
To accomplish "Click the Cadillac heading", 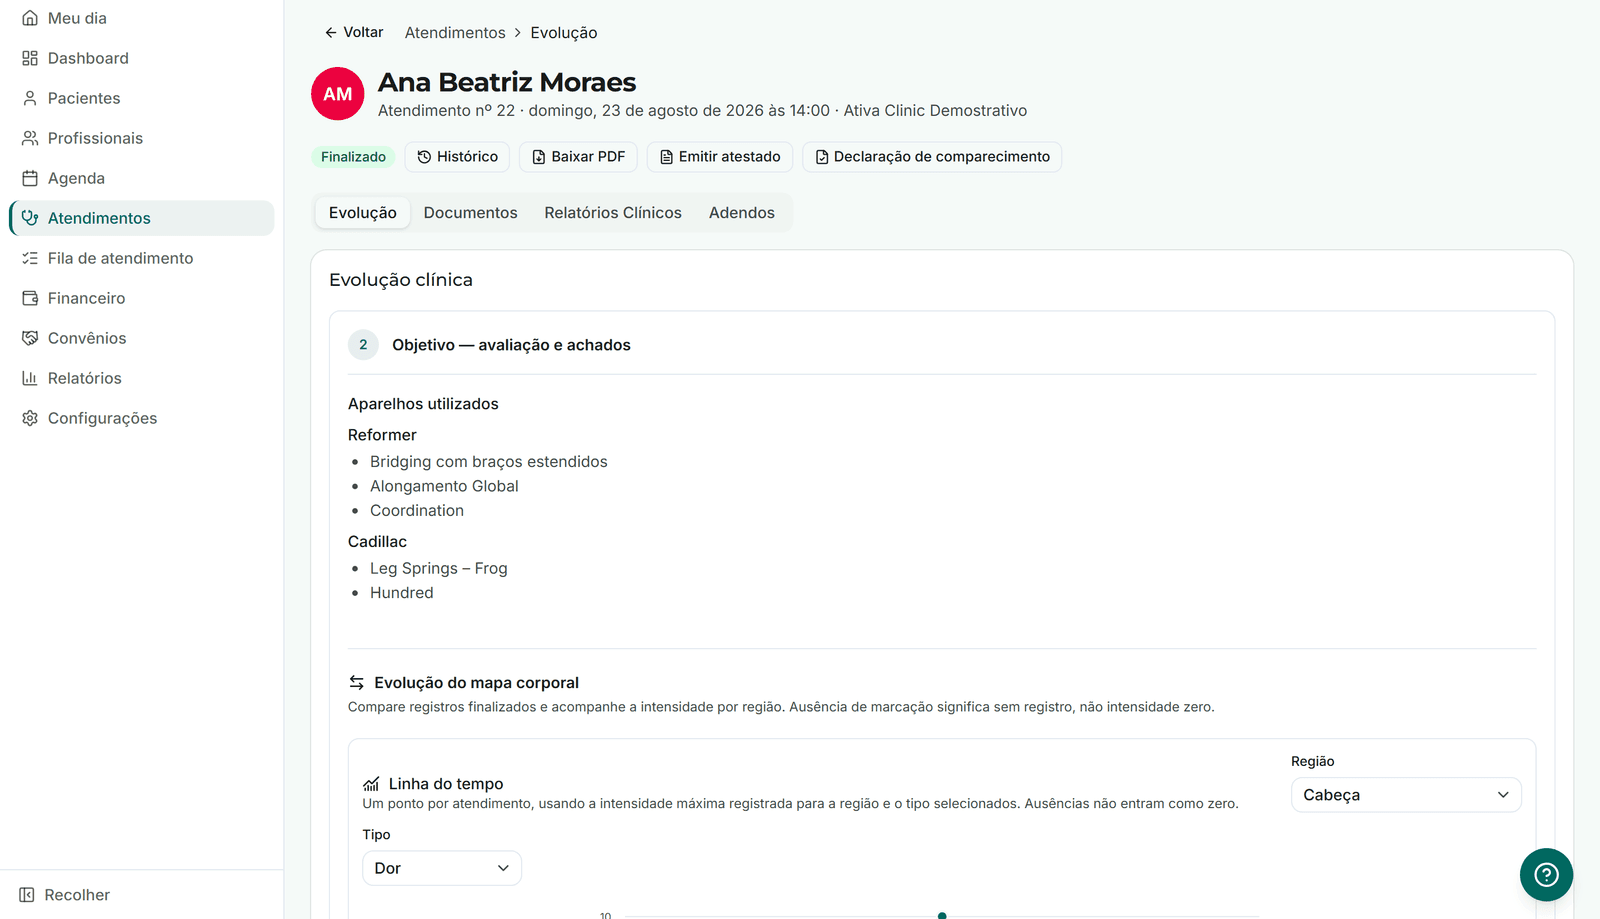I will point(377,542).
